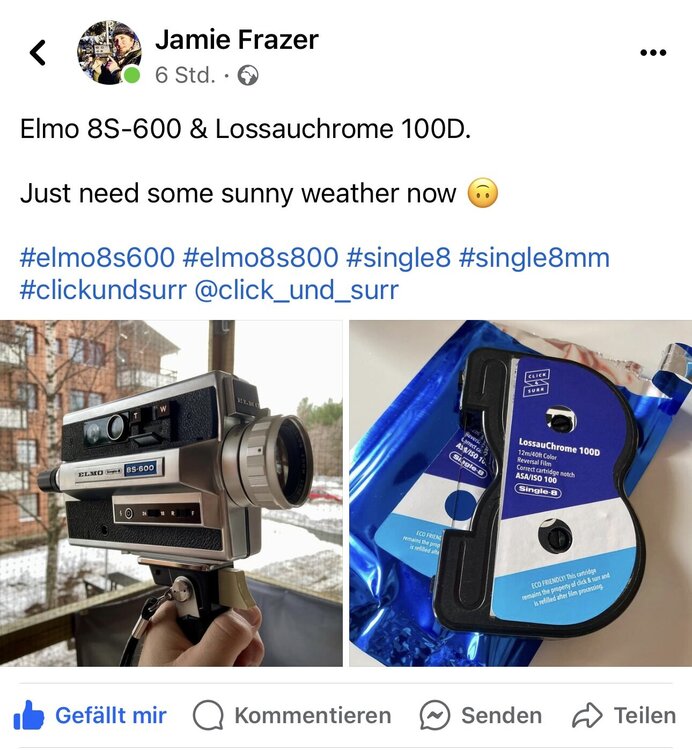Click the Messenger send icon

pos(435,715)
